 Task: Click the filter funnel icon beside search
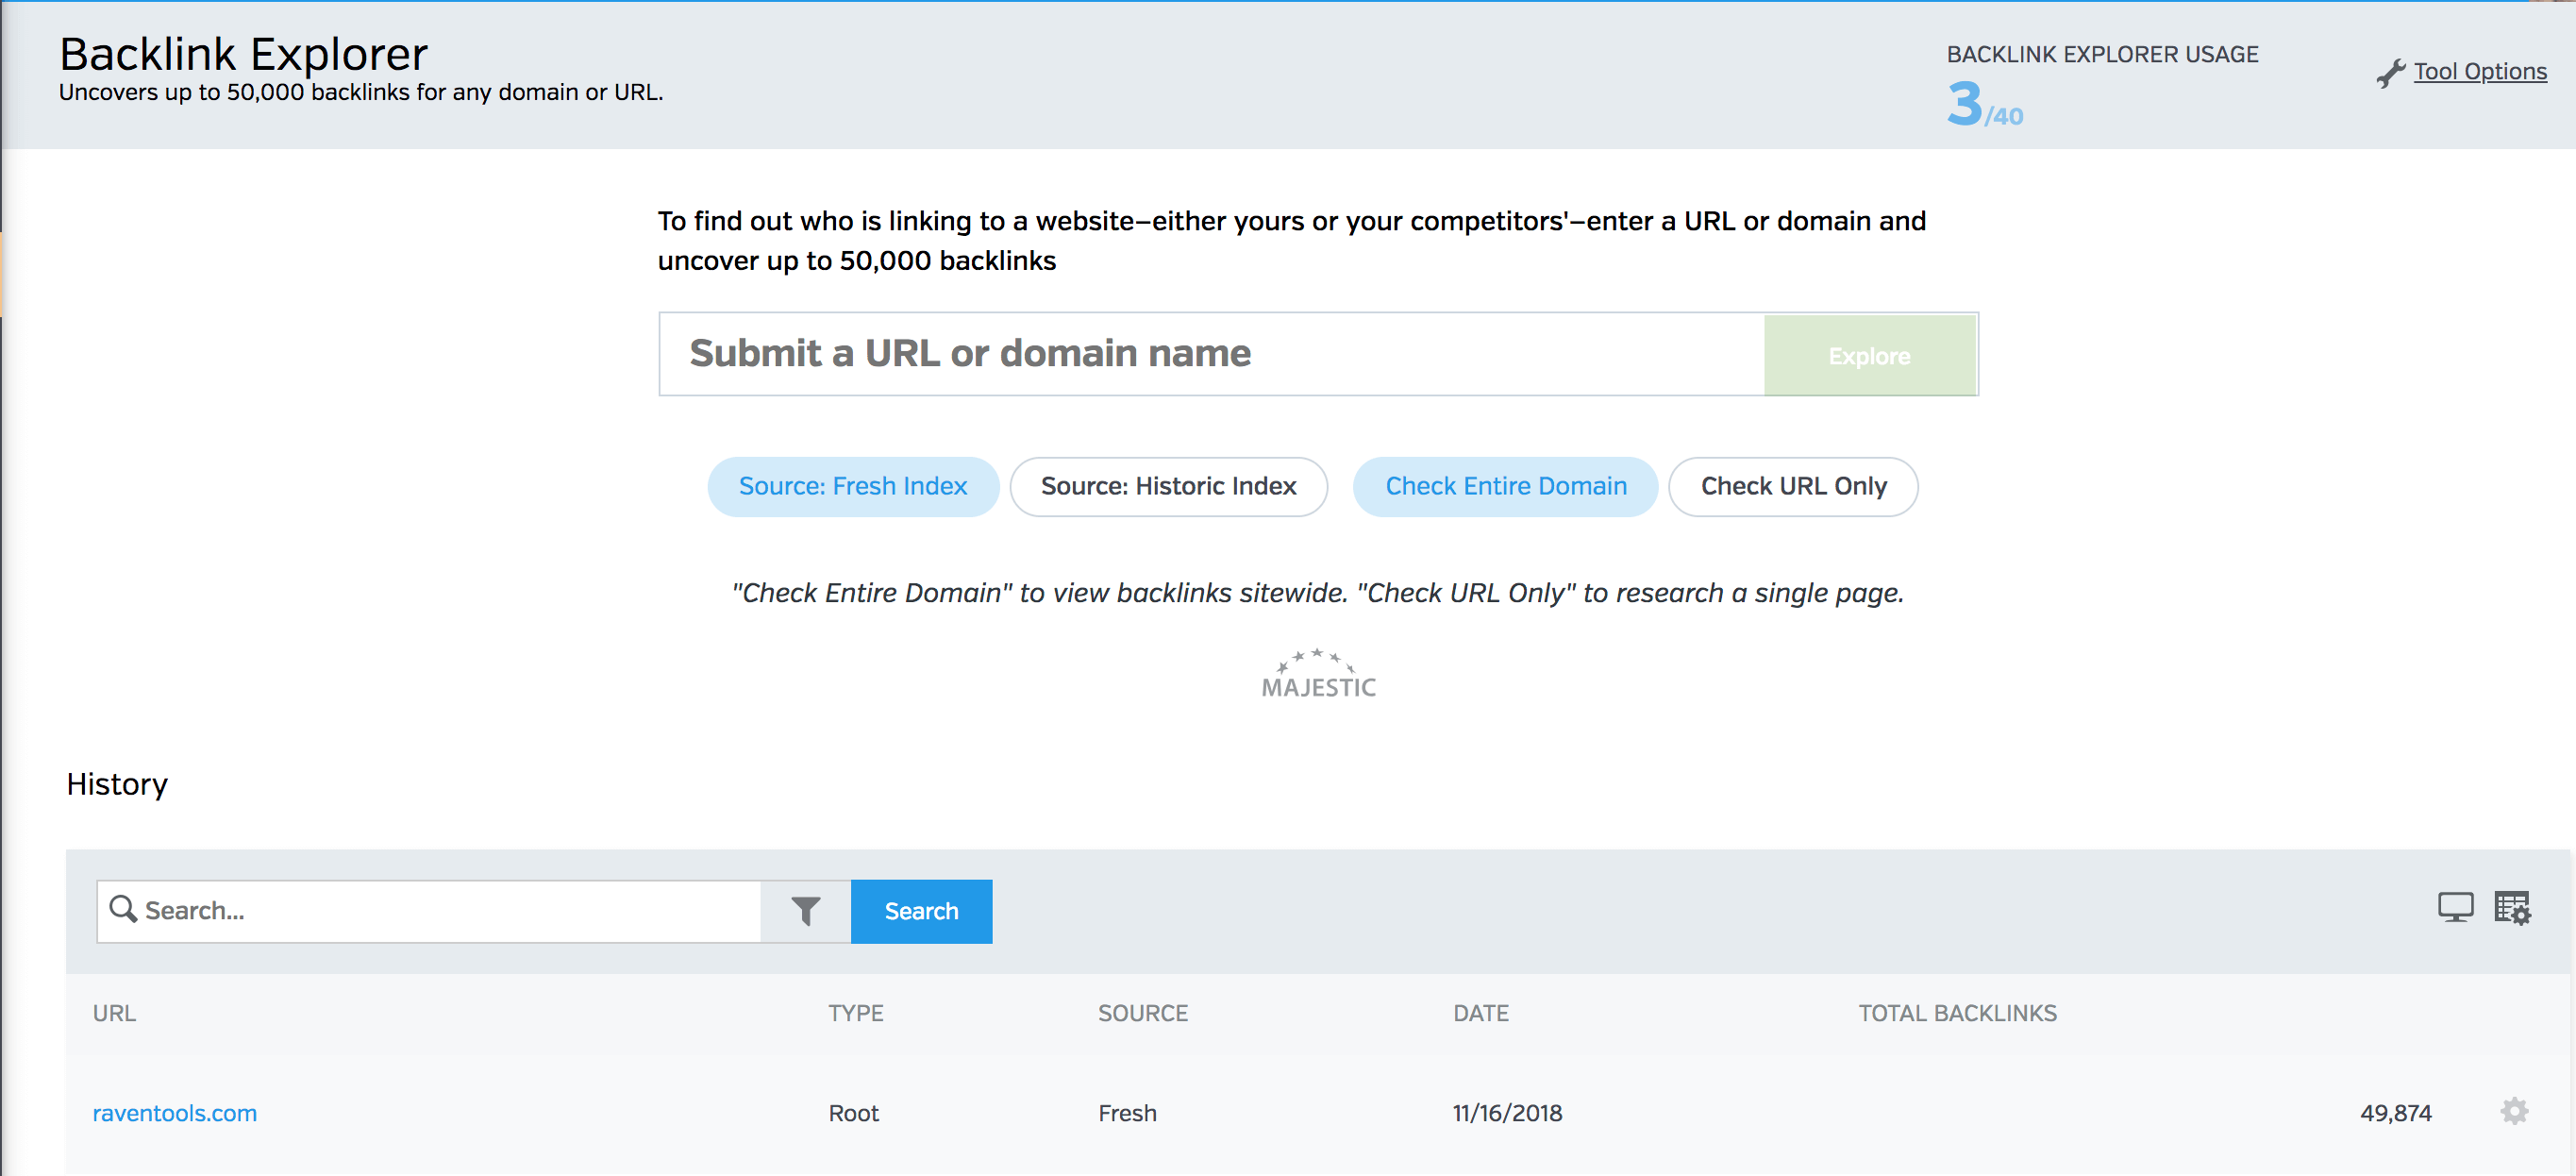(806, 910)
